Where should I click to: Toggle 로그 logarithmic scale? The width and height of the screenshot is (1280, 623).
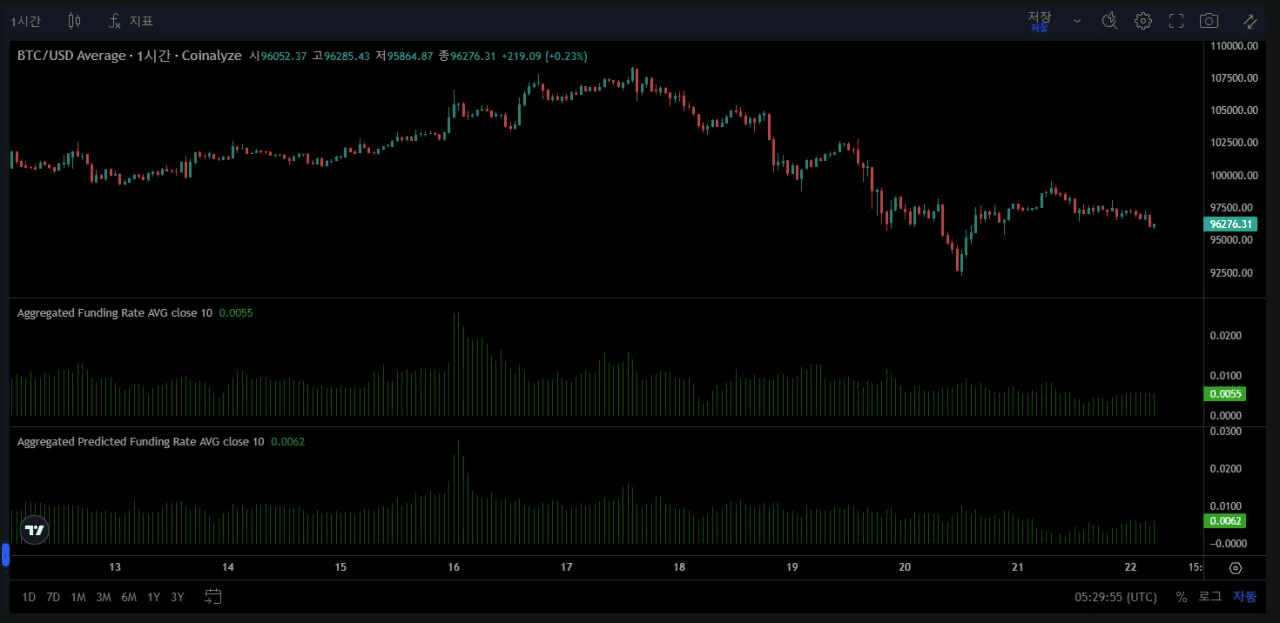coord(1210,597)
